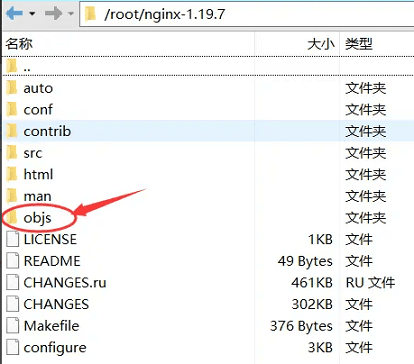Select the configure file name

point(55,348)
